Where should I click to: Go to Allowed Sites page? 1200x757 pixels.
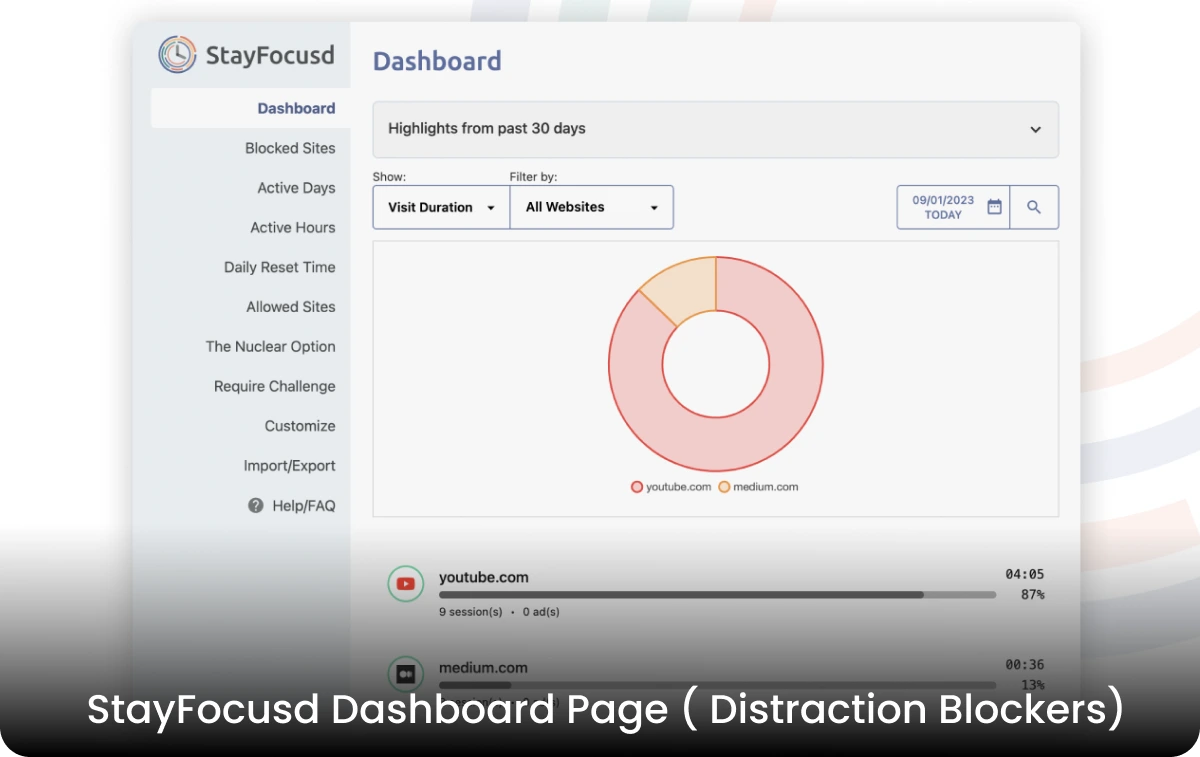291,307
